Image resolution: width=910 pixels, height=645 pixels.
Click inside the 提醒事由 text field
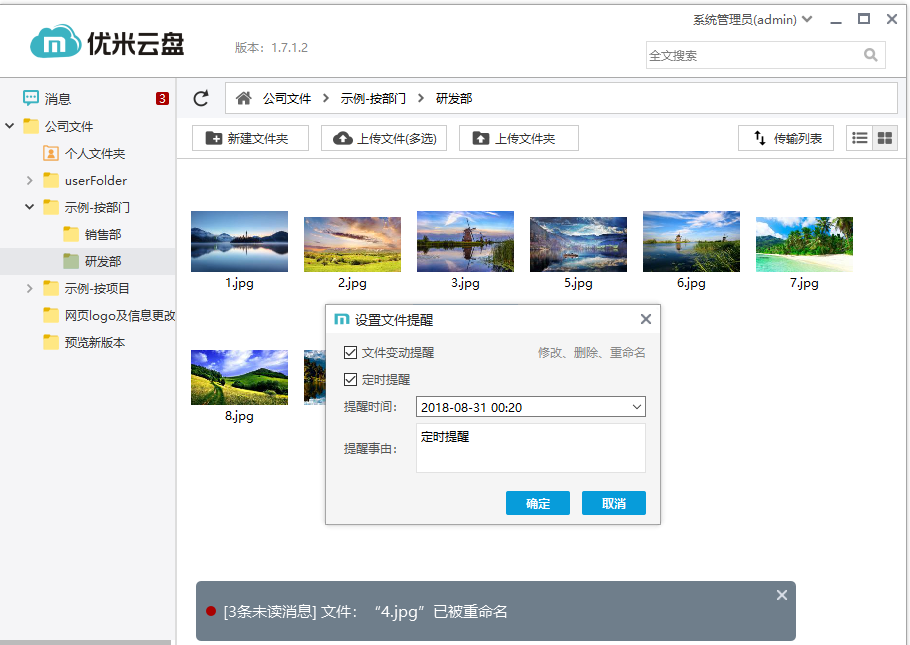530,448
